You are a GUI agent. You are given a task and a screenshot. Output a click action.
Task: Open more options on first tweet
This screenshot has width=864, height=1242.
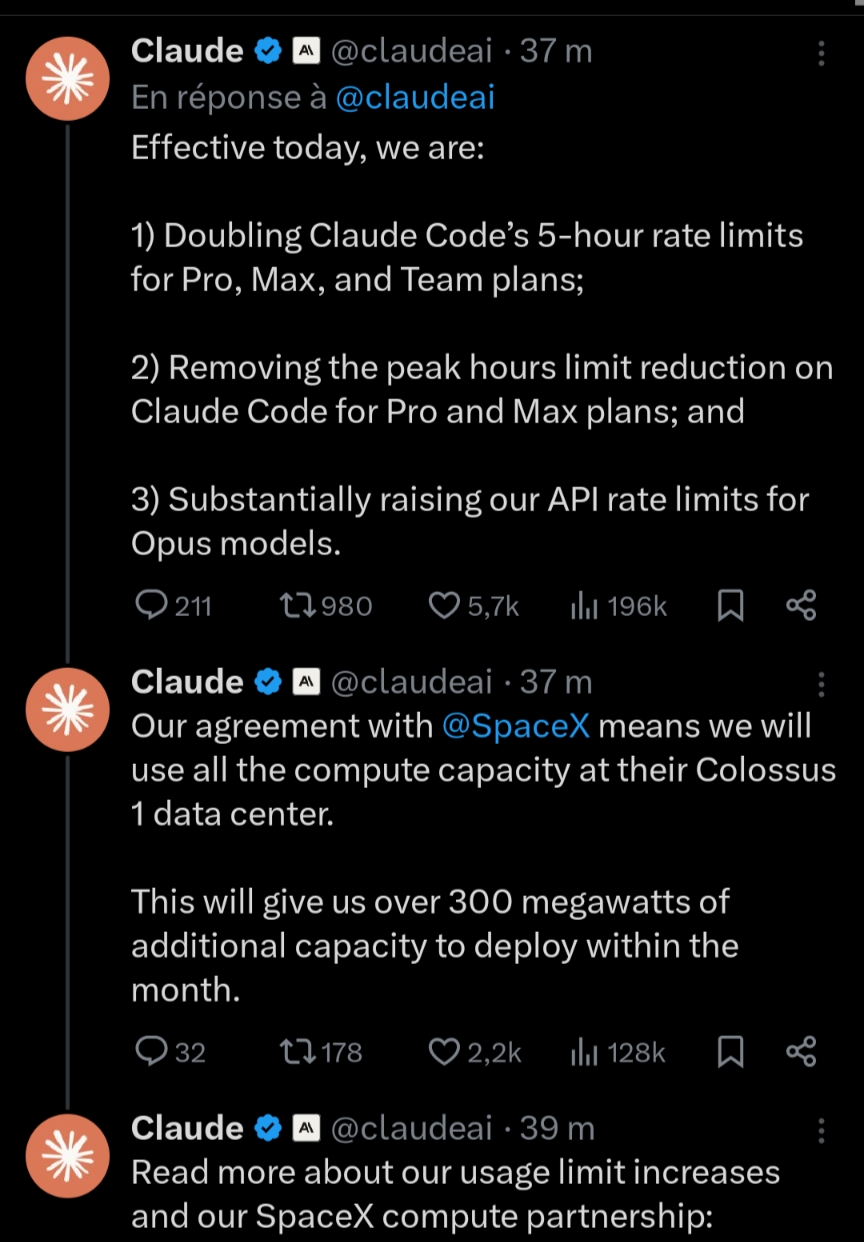pos(821,53)
